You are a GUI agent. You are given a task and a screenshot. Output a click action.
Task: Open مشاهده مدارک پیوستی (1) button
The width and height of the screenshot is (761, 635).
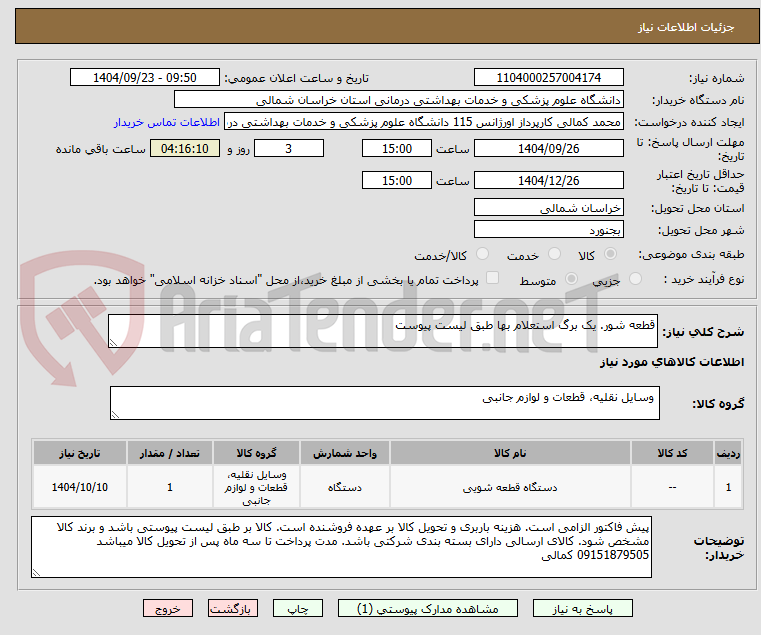(x=428, y=608)
